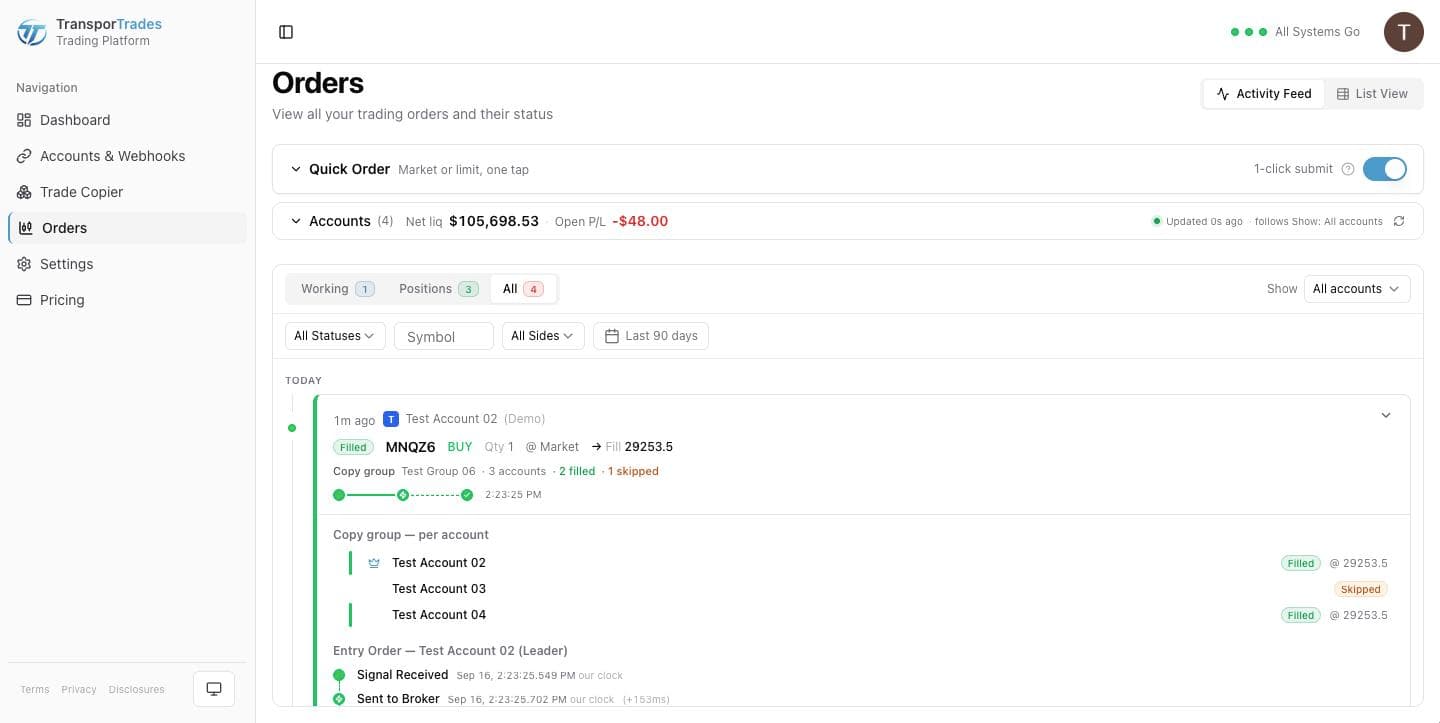Collapse the MNQZ6 order card chevron
This screenshot has height=723, width=1440.
[1386, 416]
